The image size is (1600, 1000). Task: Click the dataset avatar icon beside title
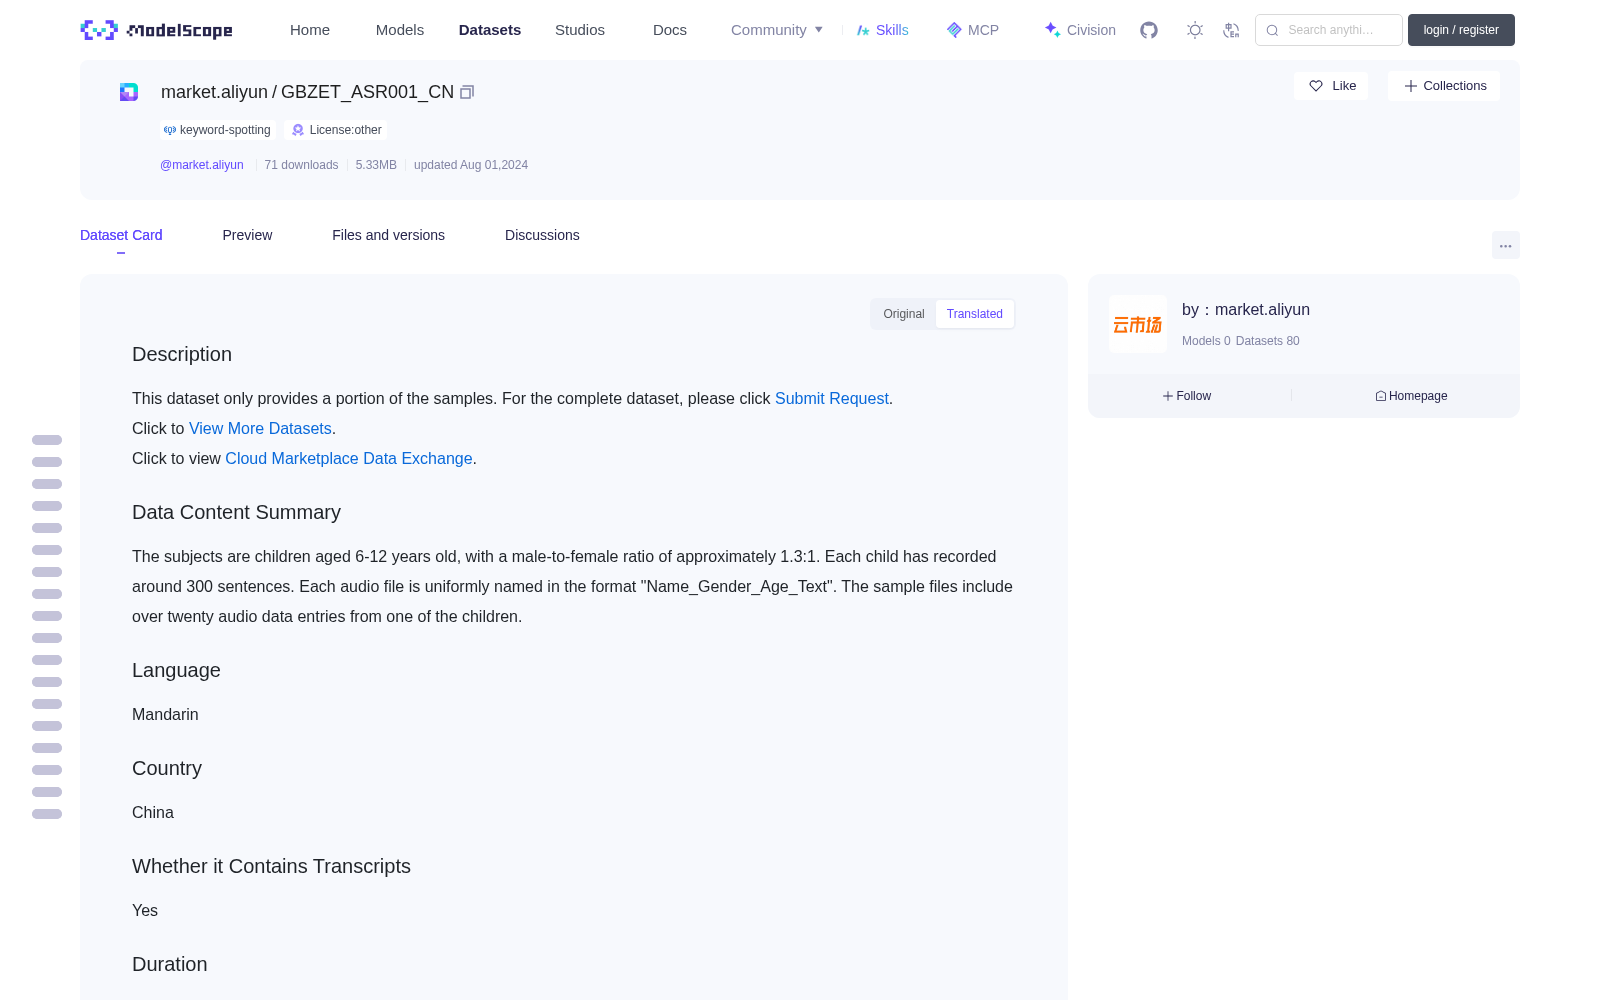click(129, 92)
